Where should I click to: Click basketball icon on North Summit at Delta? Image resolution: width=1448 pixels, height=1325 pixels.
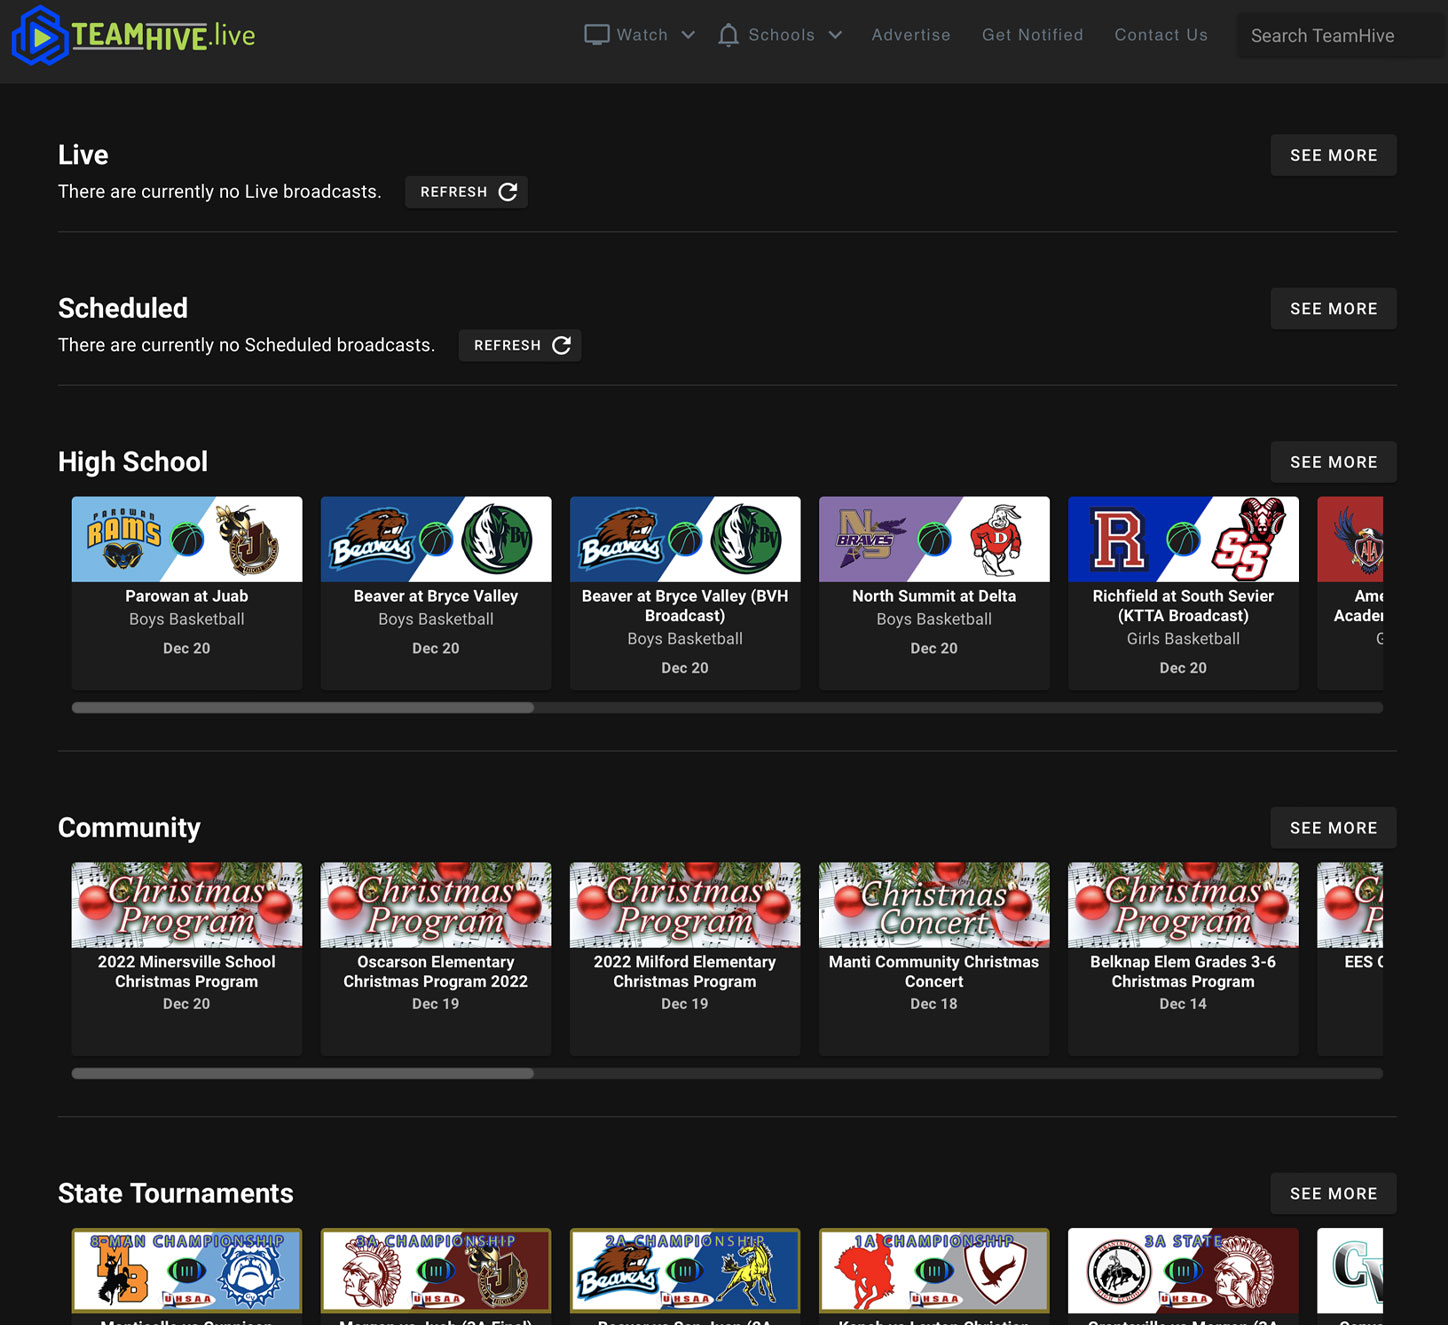point(935,540)
